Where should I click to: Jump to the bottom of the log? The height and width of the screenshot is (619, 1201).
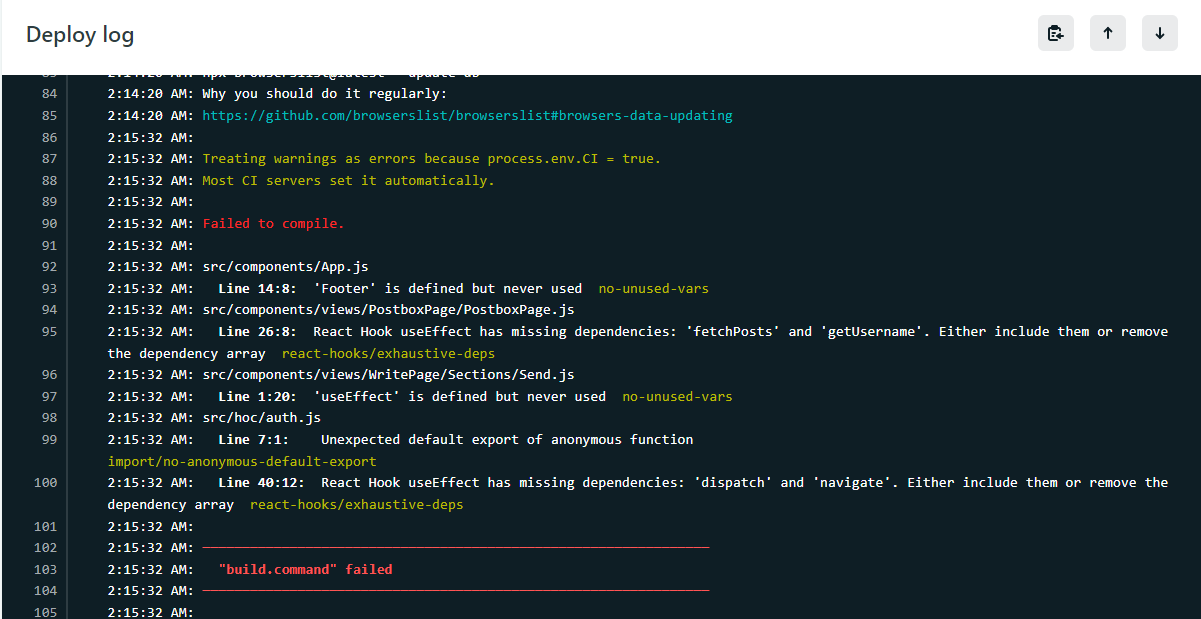pyautogui.click(x=1159, y=33)
